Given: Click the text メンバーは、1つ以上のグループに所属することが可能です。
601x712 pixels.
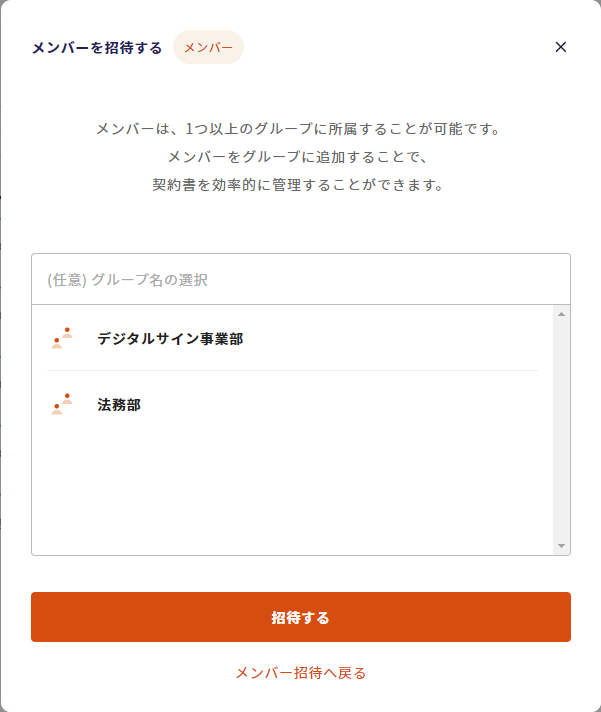Looking at the screenshot, I should click(x=298, y=129).
